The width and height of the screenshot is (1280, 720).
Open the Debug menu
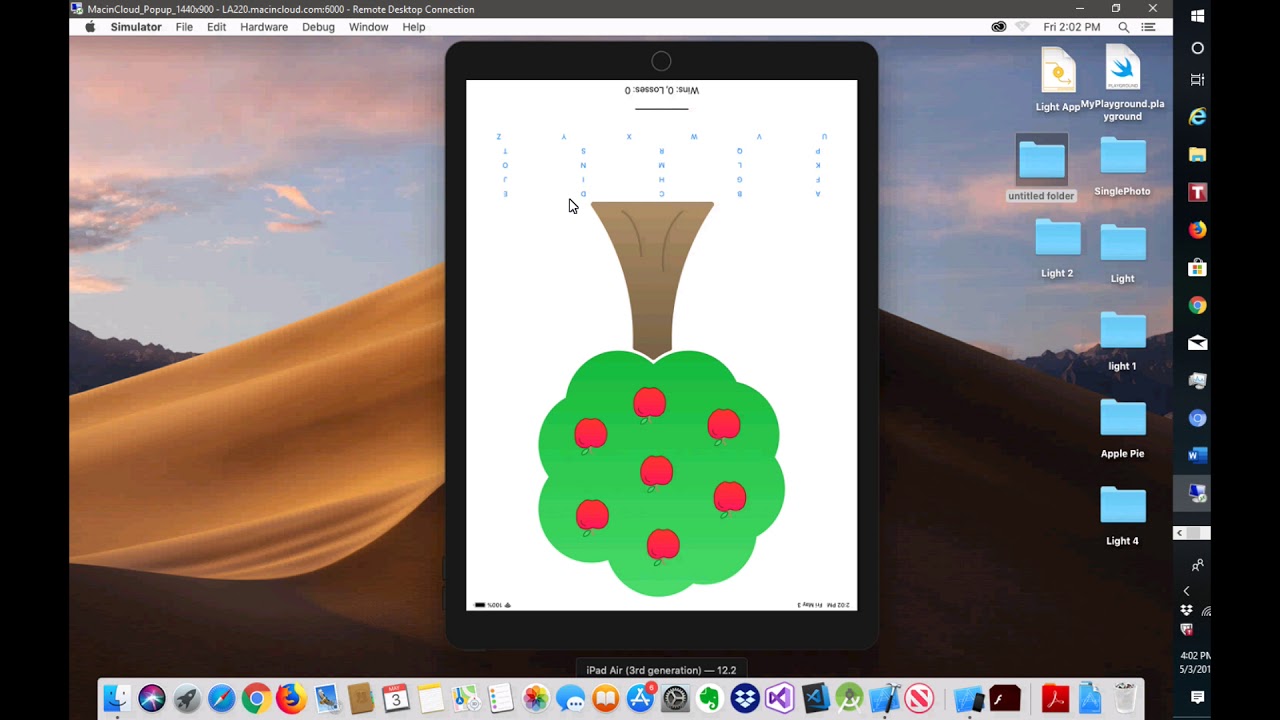click(318, 27)
